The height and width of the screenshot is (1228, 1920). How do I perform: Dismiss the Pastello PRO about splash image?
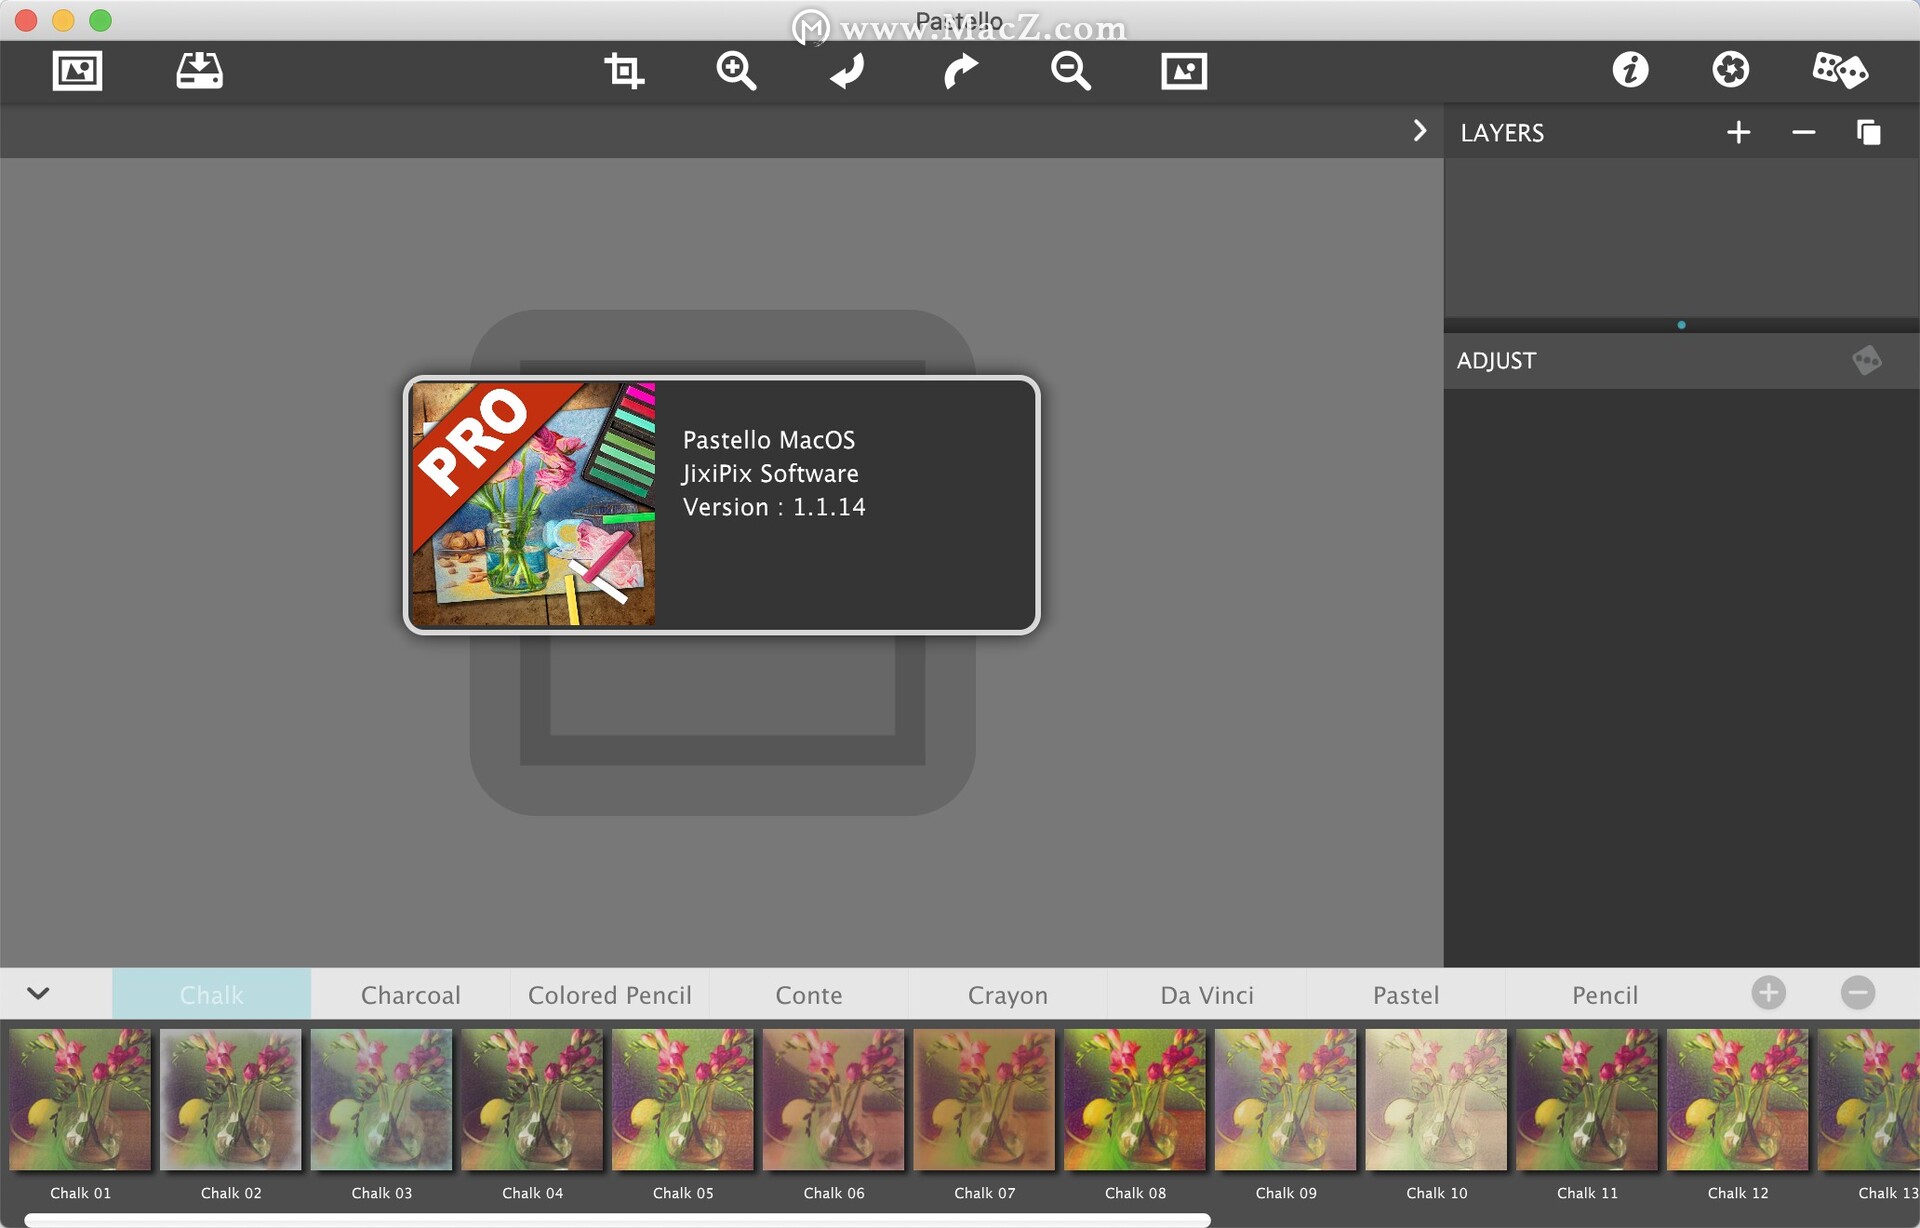tap(534, 505)
